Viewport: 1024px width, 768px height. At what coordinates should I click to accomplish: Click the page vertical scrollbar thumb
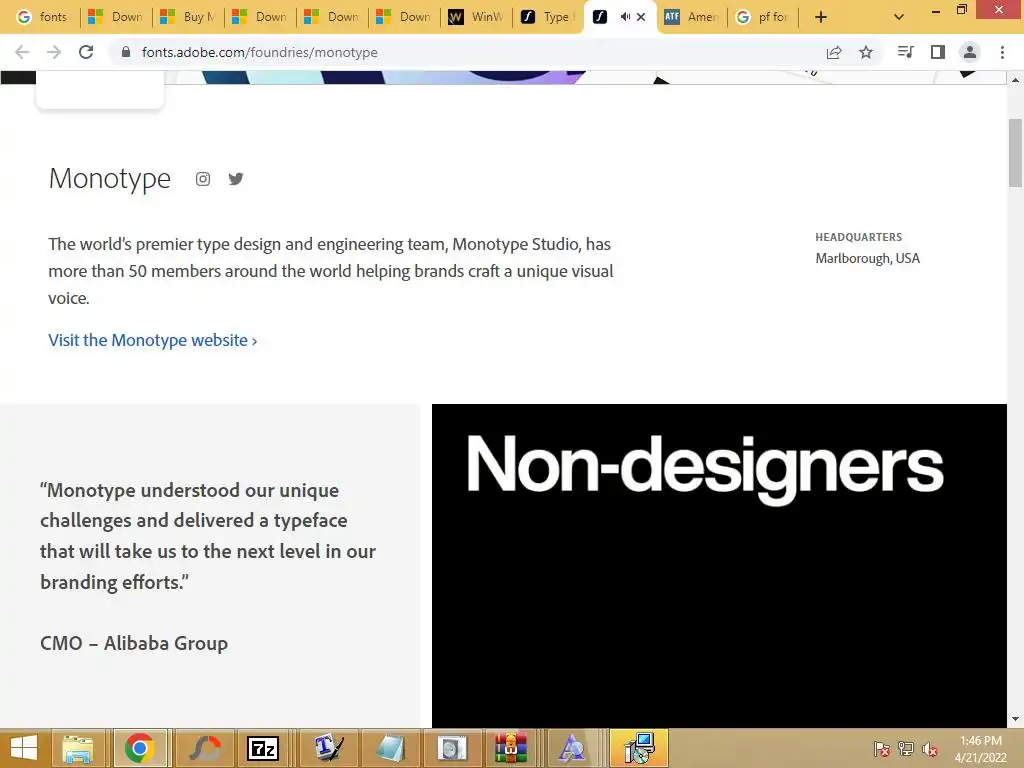pos(1016,153)
